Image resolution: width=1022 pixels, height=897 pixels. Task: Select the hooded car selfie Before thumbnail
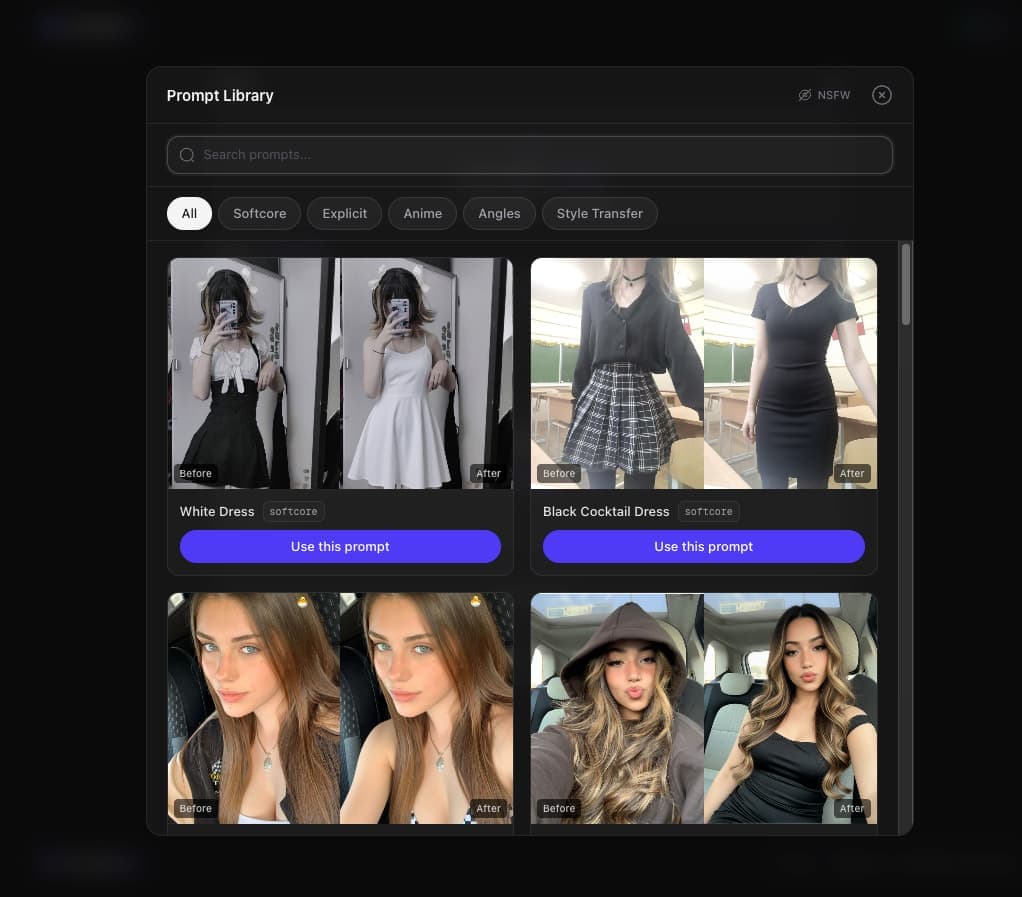617,708
